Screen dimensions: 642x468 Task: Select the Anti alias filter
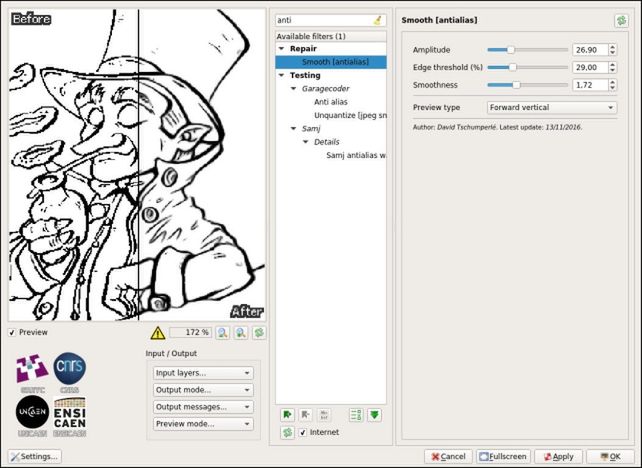point(331,102)
